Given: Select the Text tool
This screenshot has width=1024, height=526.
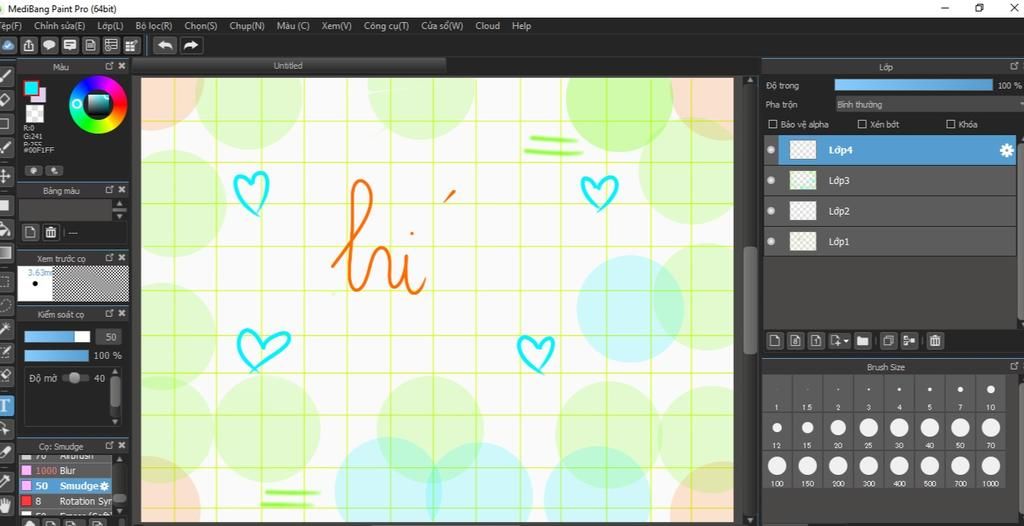Looking at the screenshot, I should [6, 405].
